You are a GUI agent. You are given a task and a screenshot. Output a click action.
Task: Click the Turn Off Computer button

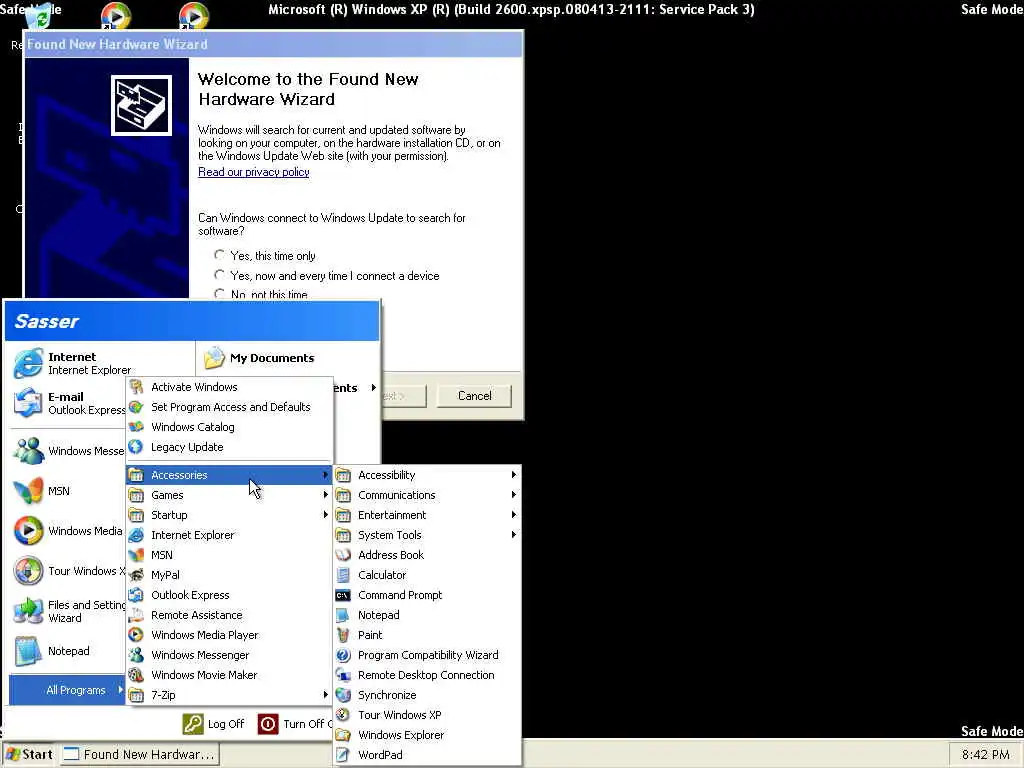coord(295,724)
